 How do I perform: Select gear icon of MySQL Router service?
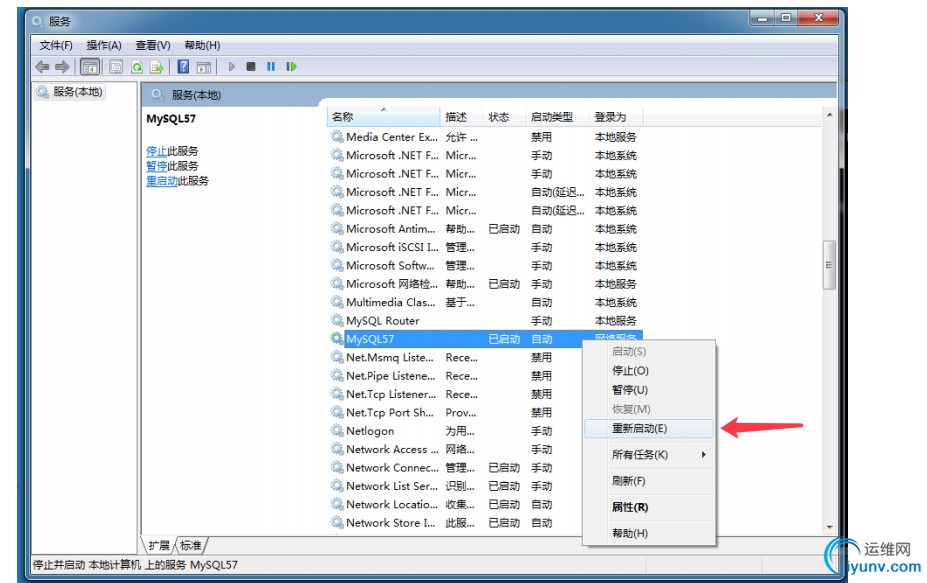tap(337, 320)
